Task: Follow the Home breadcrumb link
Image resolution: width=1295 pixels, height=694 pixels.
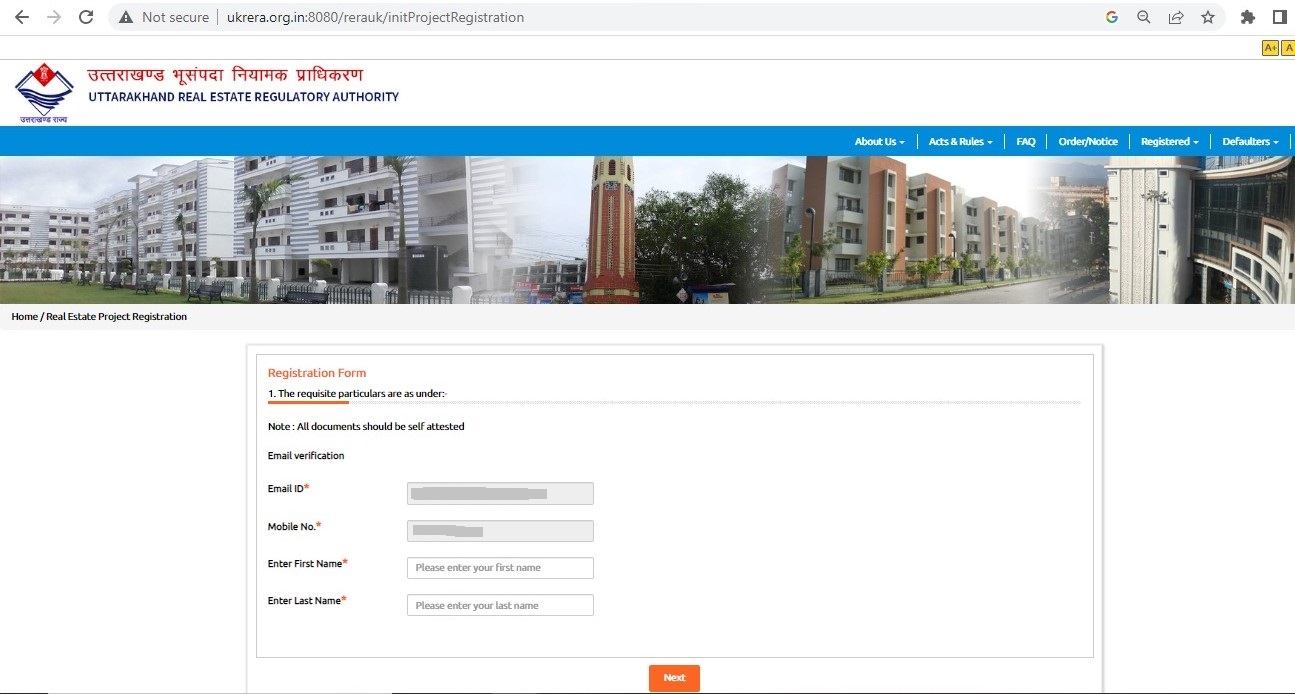Action: [x=24, y=316]
